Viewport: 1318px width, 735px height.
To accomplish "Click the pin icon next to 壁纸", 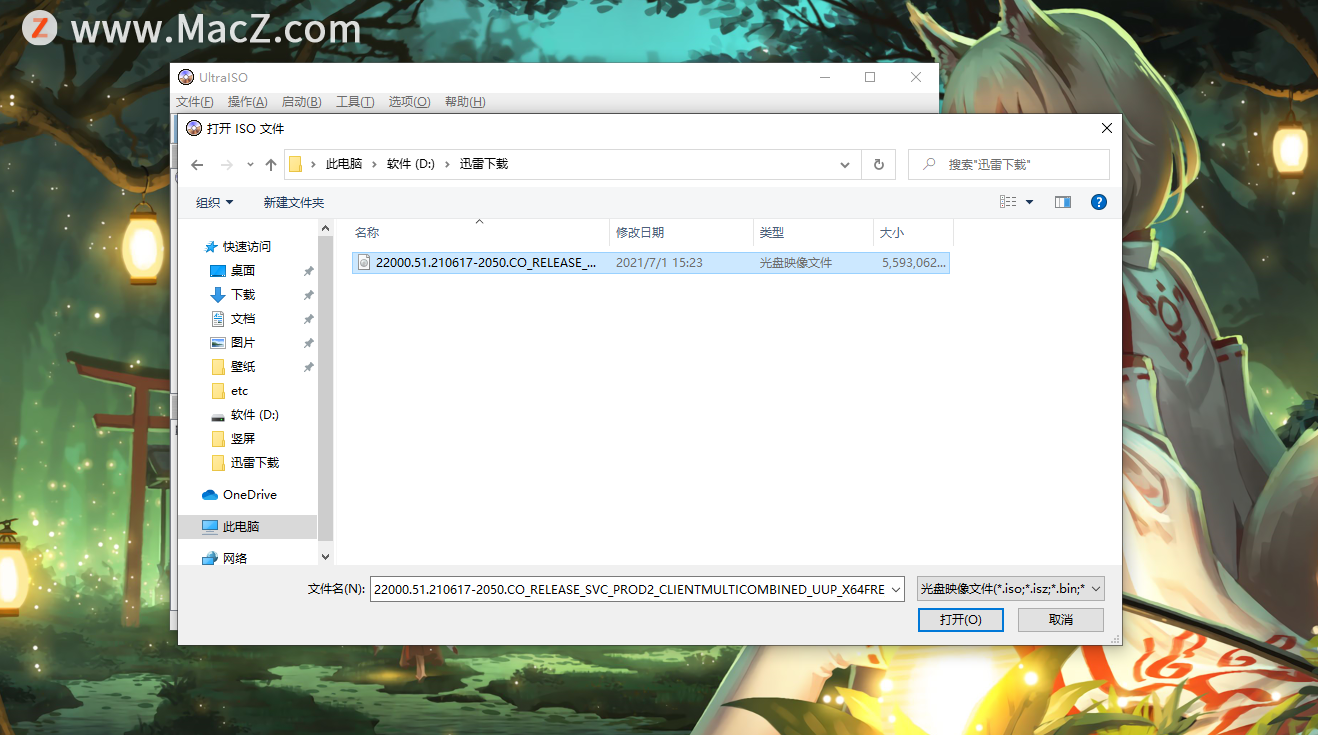I will 308,367.
